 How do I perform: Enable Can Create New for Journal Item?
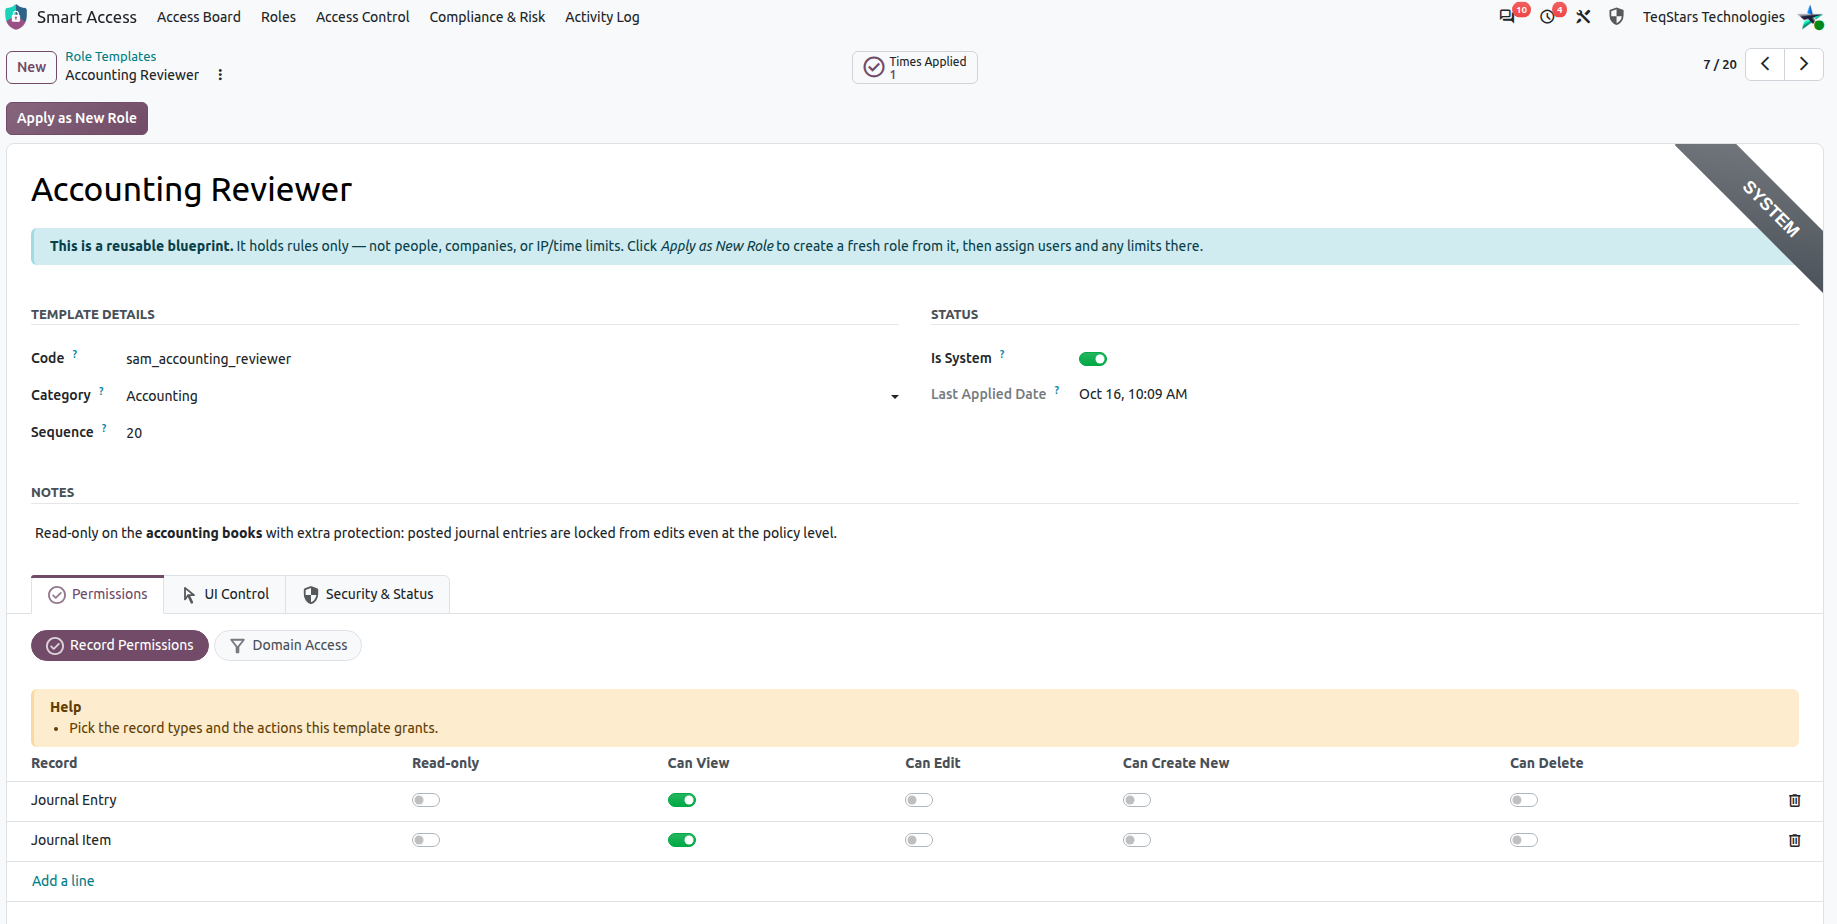1137,840
